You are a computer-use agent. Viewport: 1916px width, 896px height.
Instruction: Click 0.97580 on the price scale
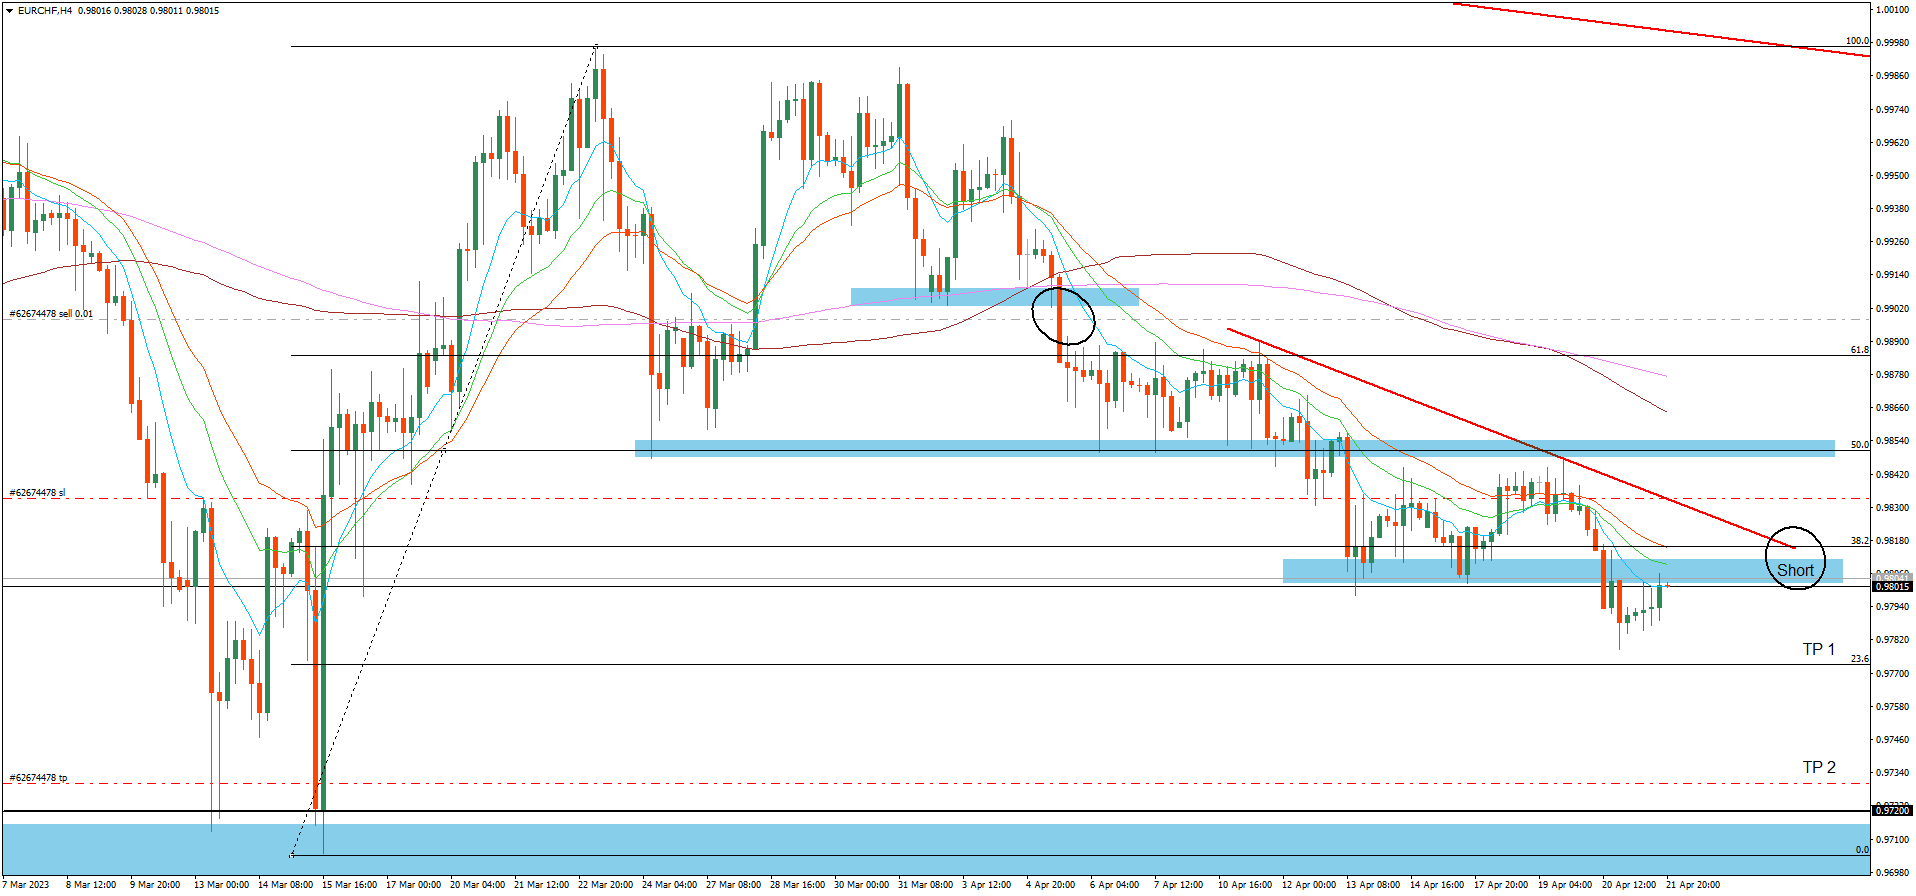[x=1892, y=707]
